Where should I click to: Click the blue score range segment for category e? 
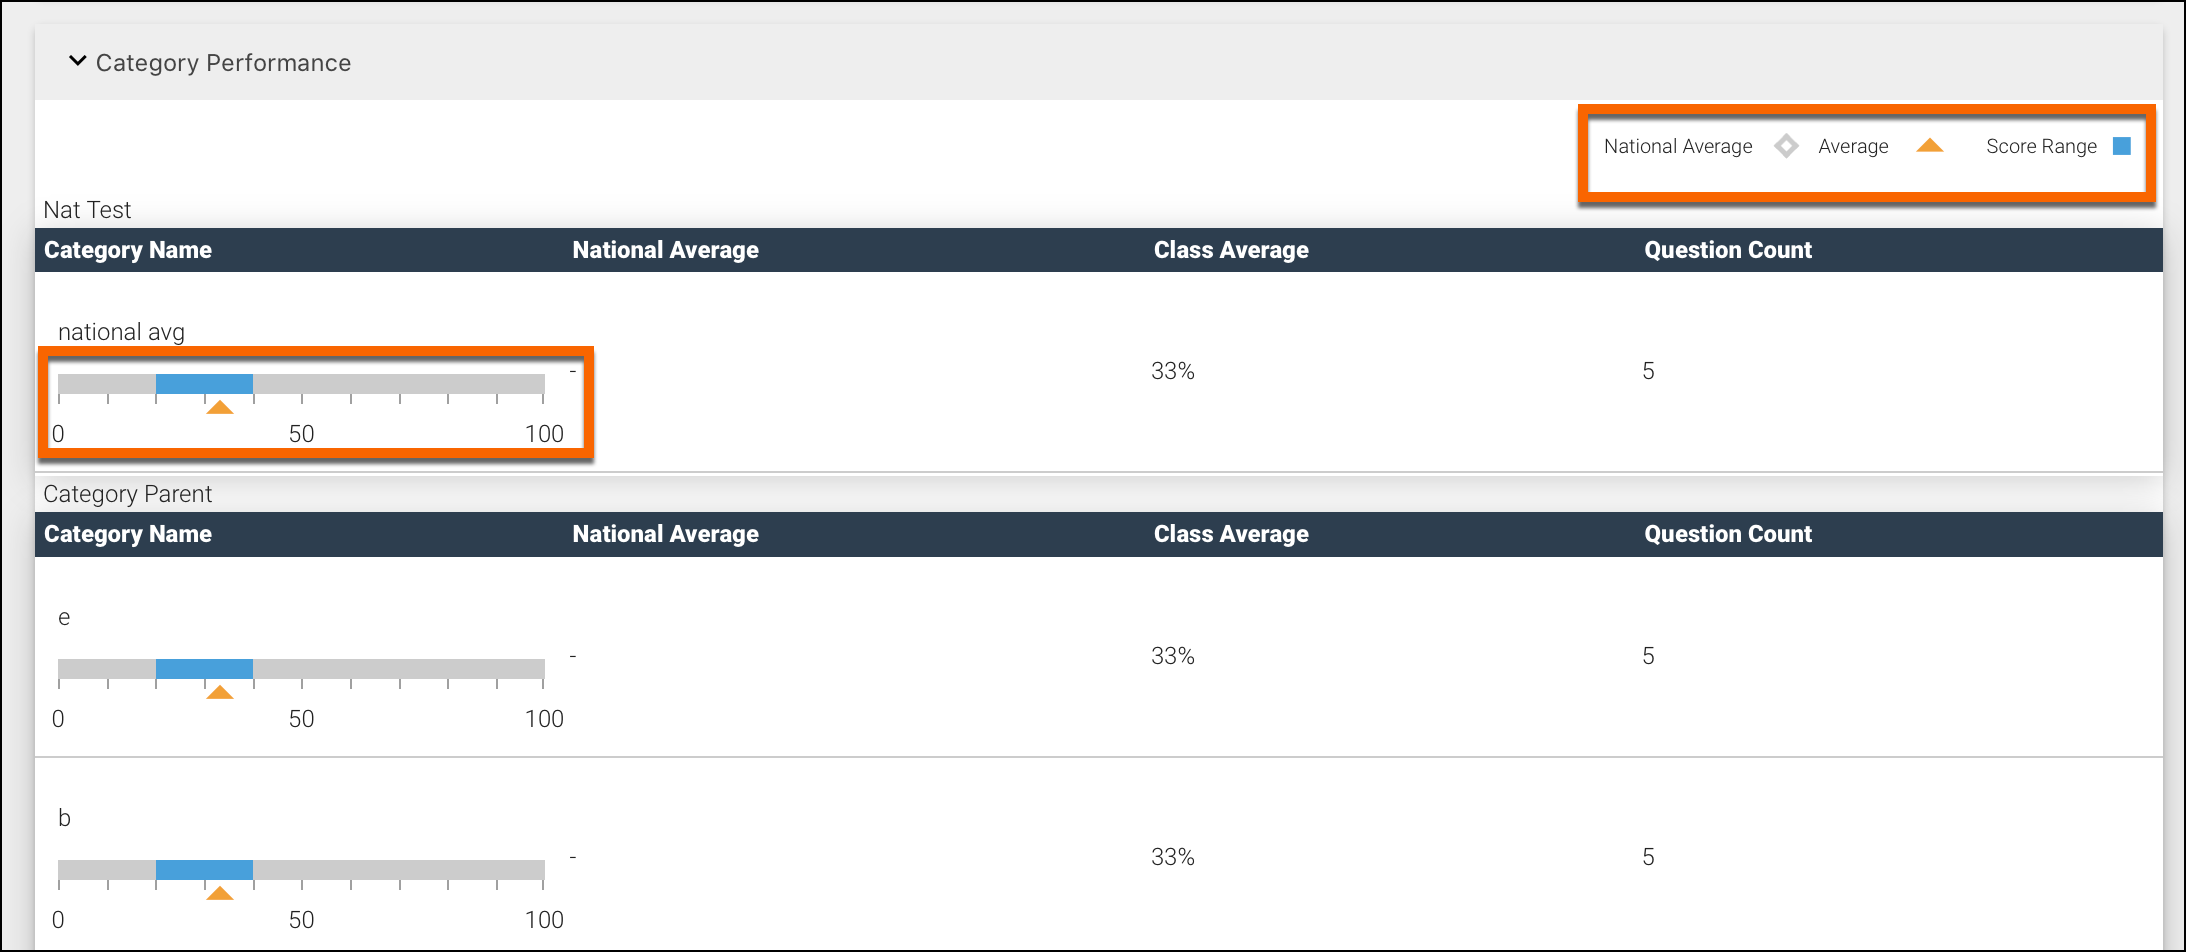[x=205, y=666]
